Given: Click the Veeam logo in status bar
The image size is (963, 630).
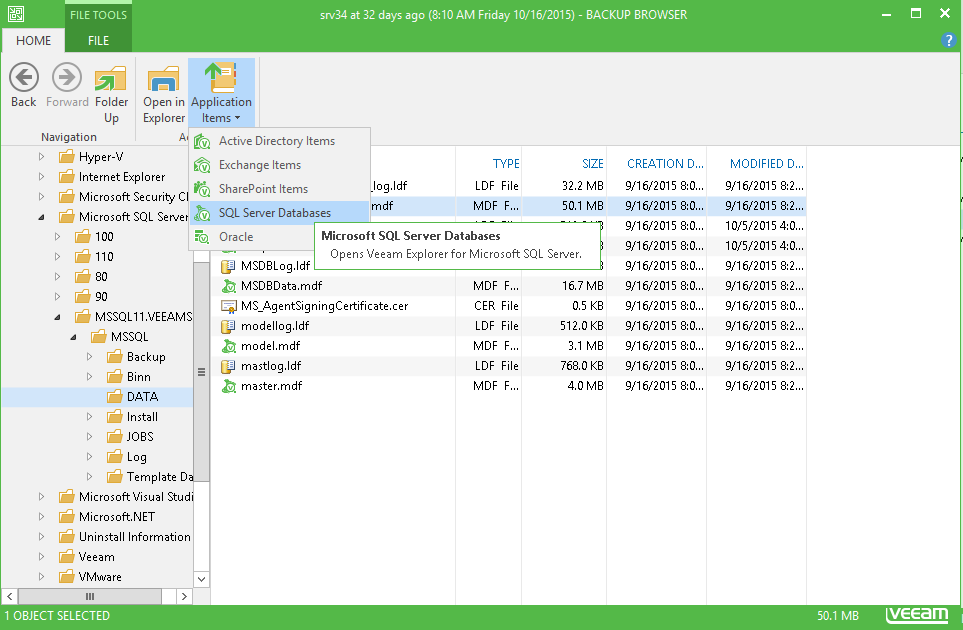Looking at the screenshot, I should 917,615.
